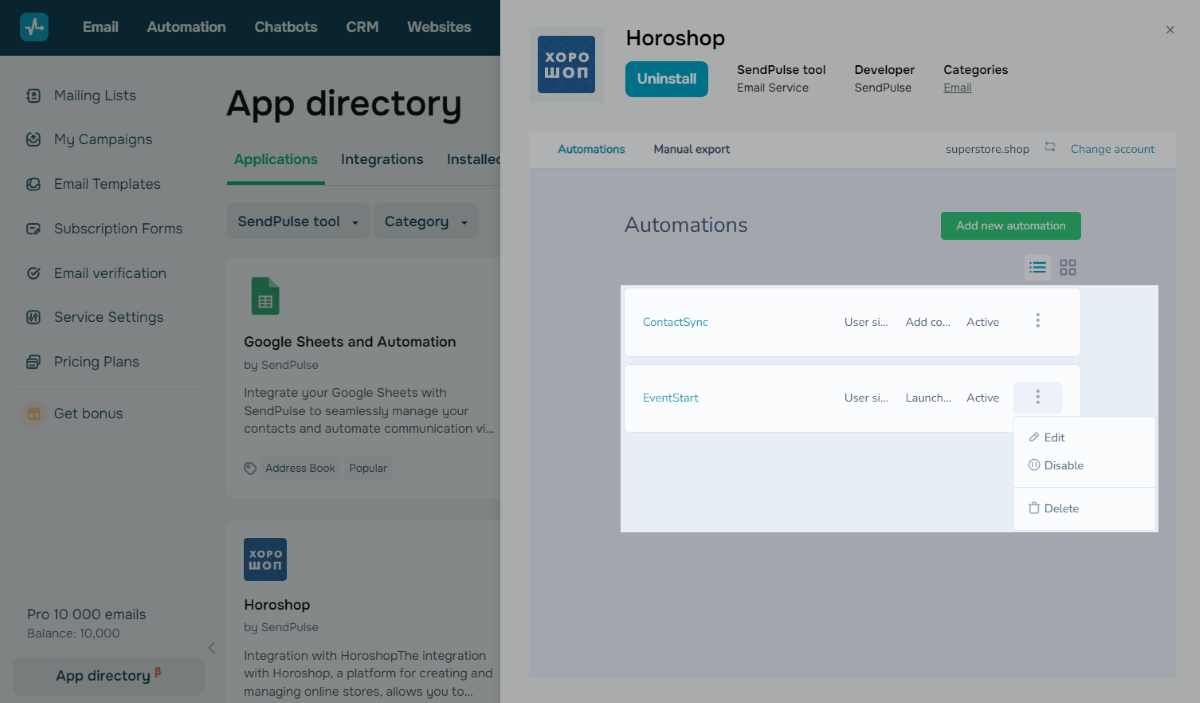Image resolution: width=1200 pixels, height=703 pixels.
Task: Switch to the Applications tab
Action: click(276, 160)
